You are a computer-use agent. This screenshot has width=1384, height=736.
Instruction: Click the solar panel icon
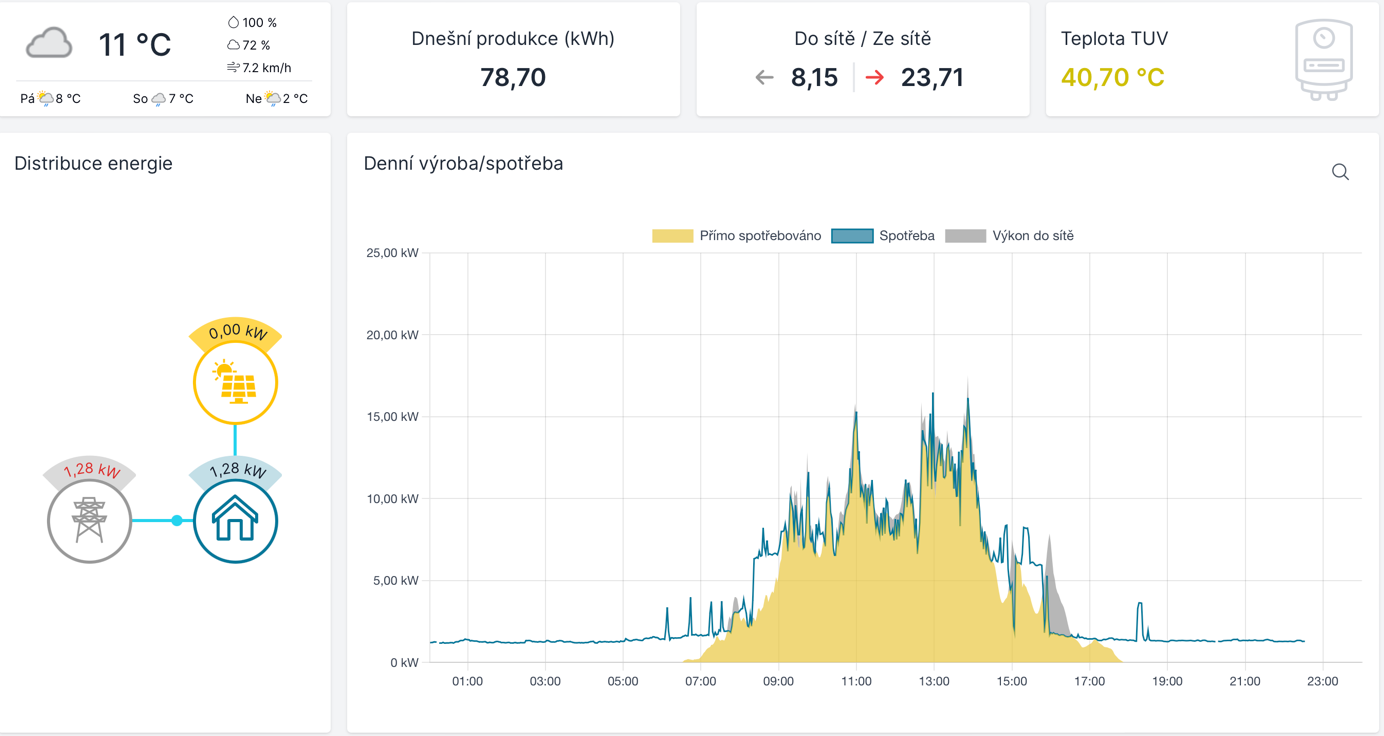(235, 384)
